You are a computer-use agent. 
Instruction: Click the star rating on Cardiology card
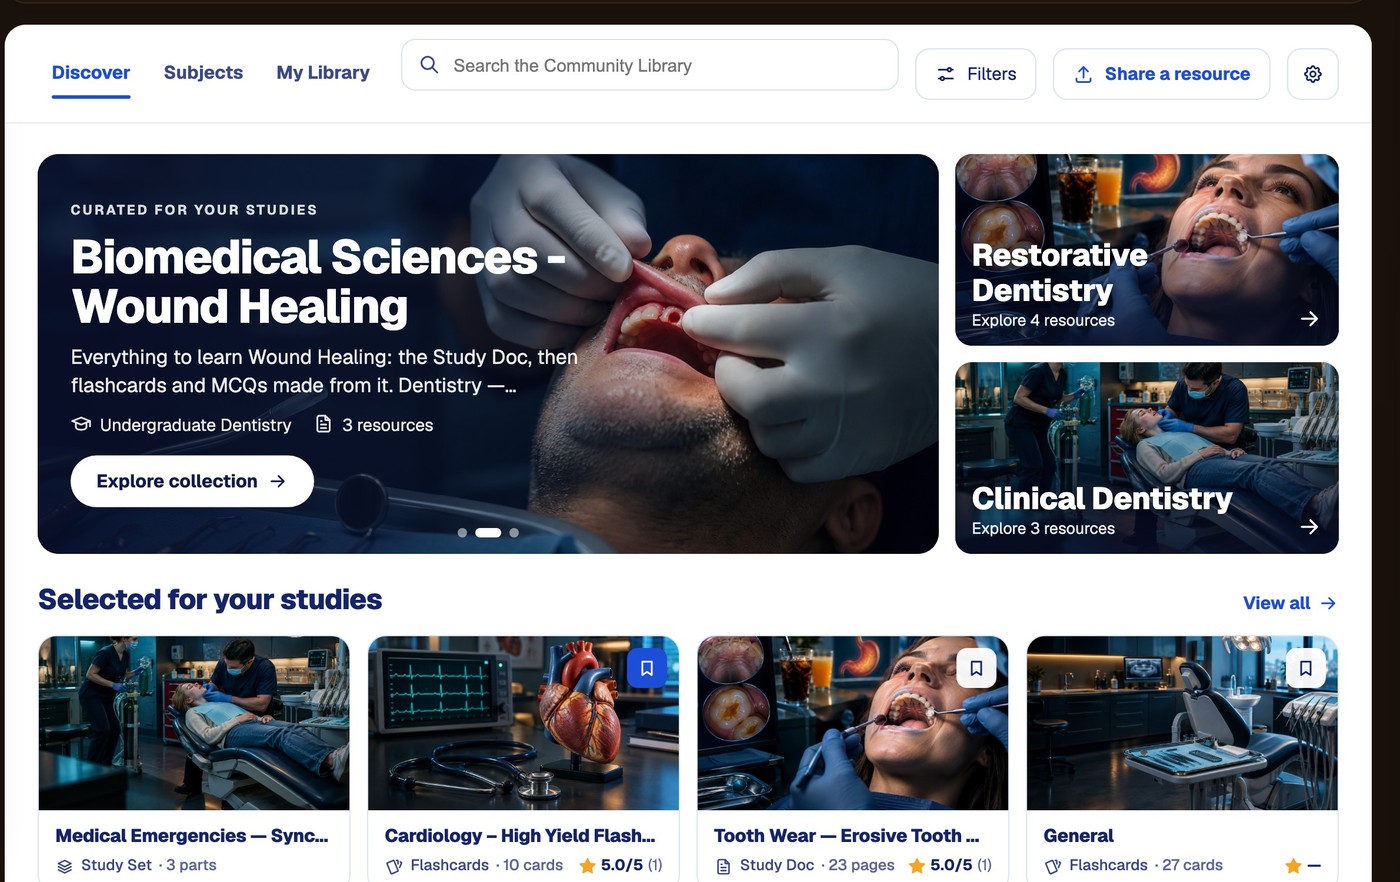pos(621,865)
